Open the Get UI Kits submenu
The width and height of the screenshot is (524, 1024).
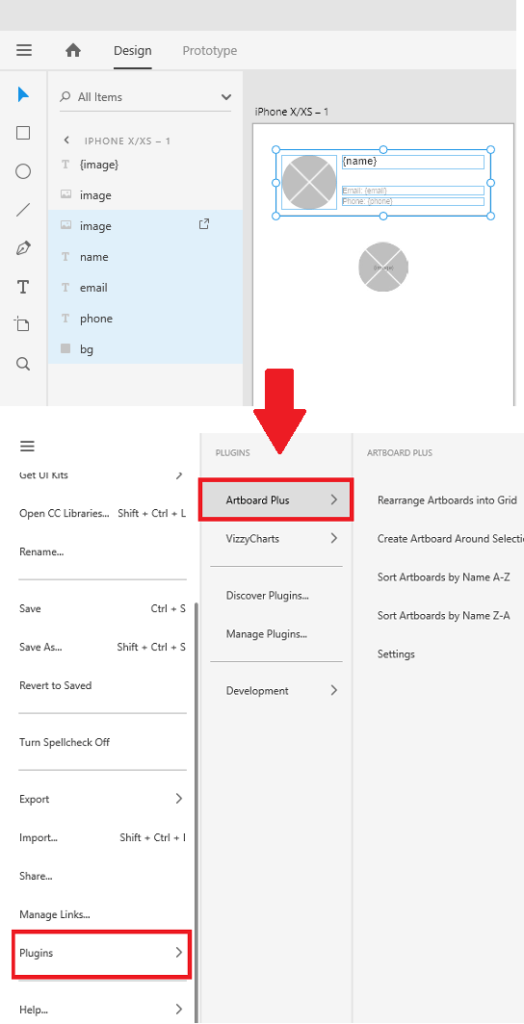(103, 475)
